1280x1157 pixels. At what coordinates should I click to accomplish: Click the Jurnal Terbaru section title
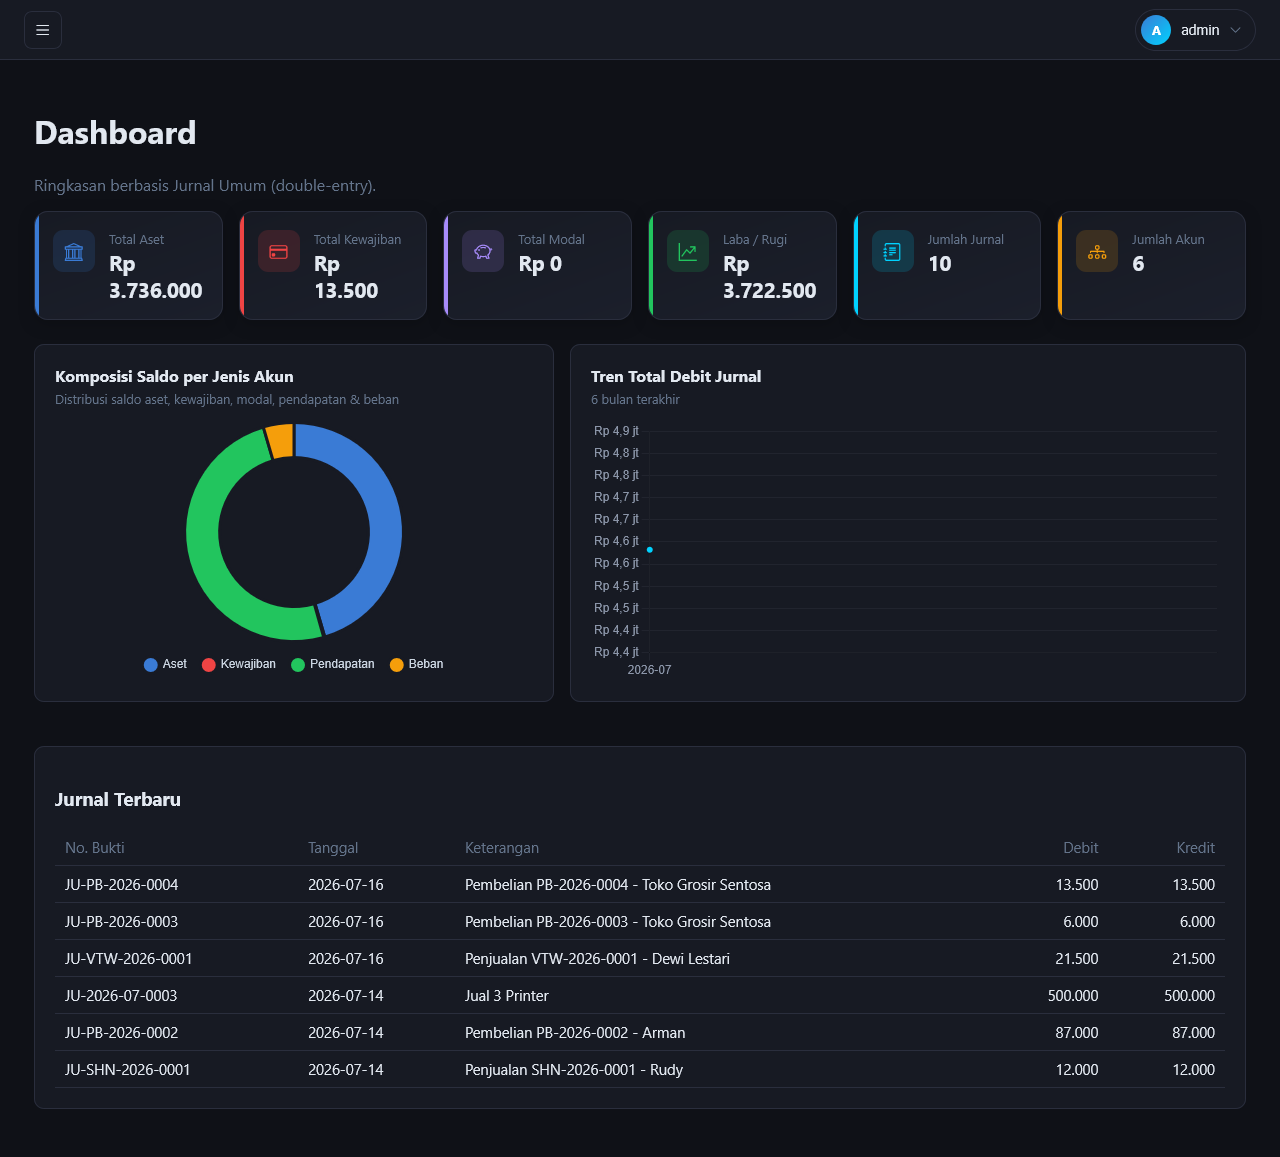(118, 800)
